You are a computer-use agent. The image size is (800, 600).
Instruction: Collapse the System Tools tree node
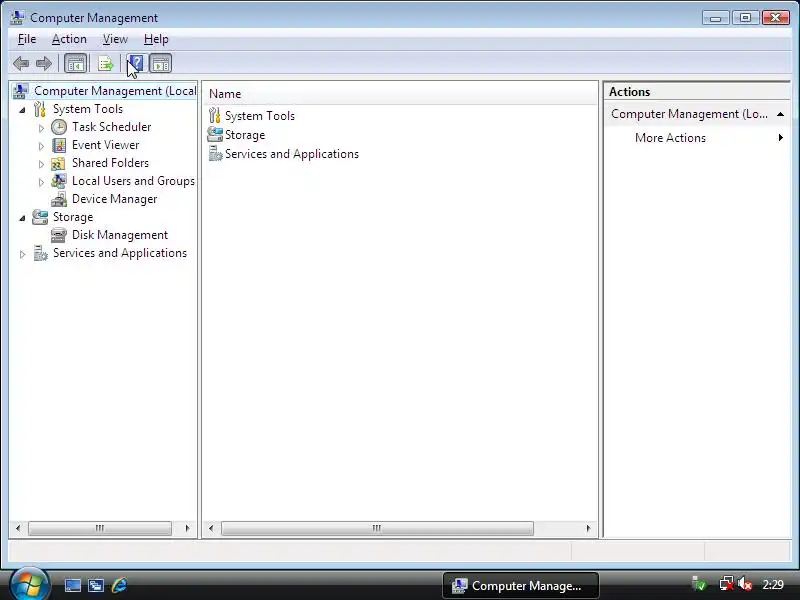coord(22,110)
